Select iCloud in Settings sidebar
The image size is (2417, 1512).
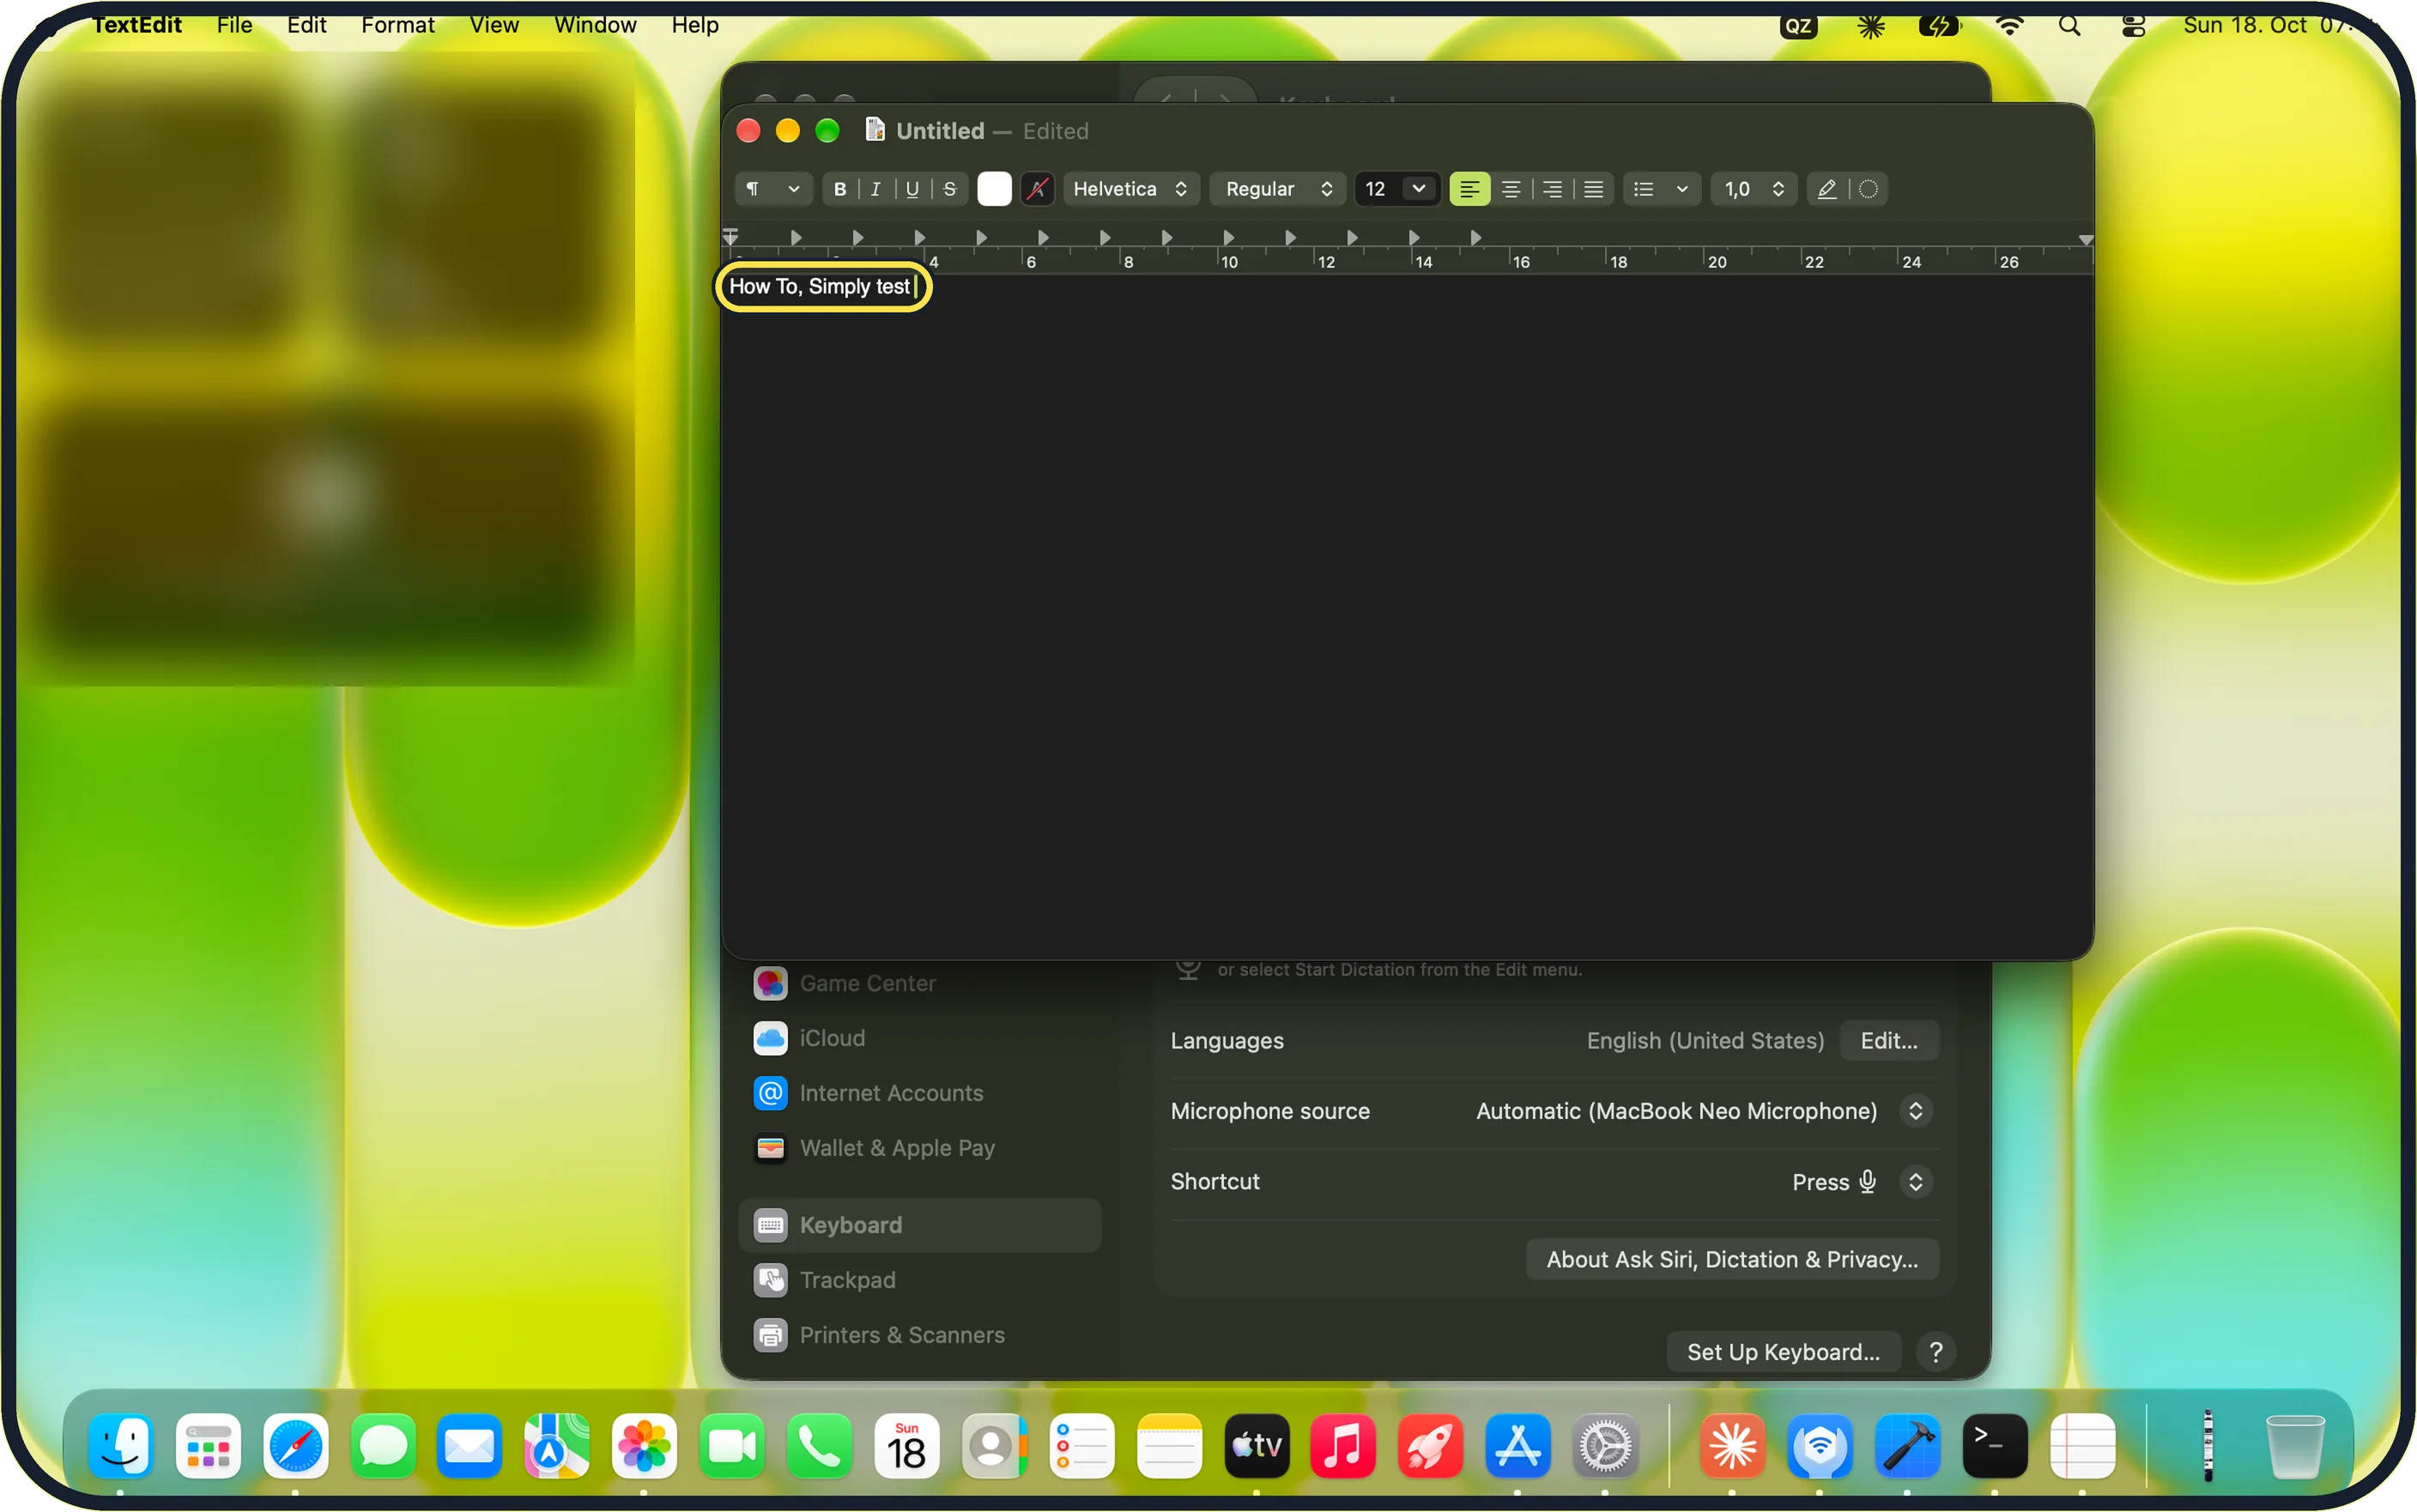(x=919, y=1038)
